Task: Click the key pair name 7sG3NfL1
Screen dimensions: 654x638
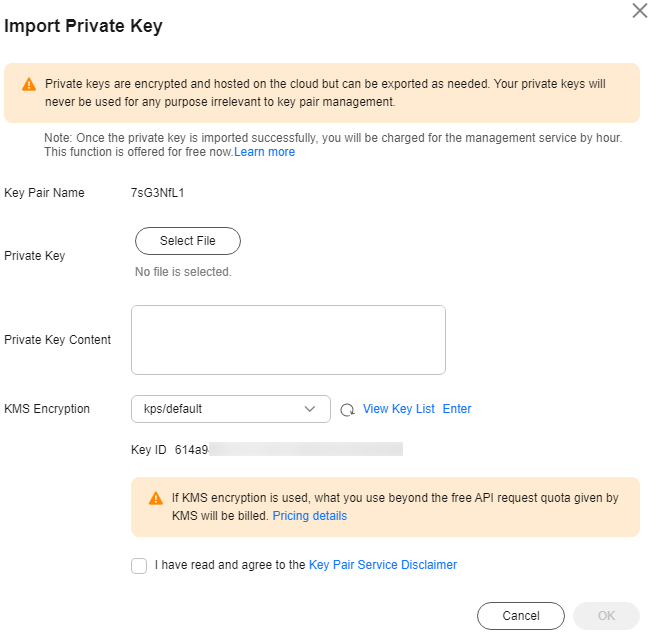Action: (x=158, y=193)
